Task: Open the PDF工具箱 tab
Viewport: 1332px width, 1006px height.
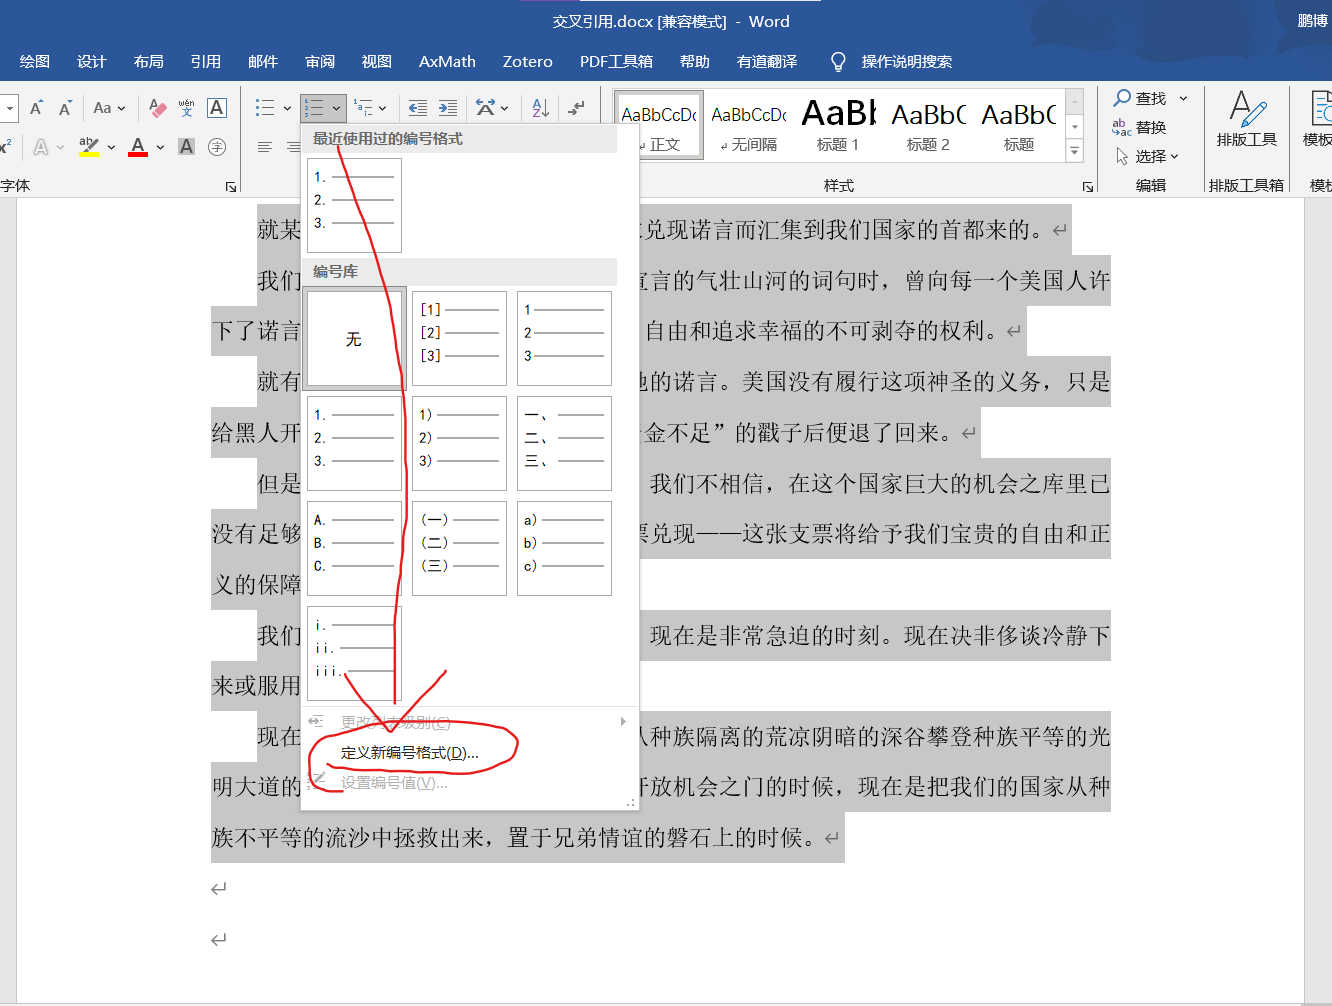Action: tap(616, 62)
